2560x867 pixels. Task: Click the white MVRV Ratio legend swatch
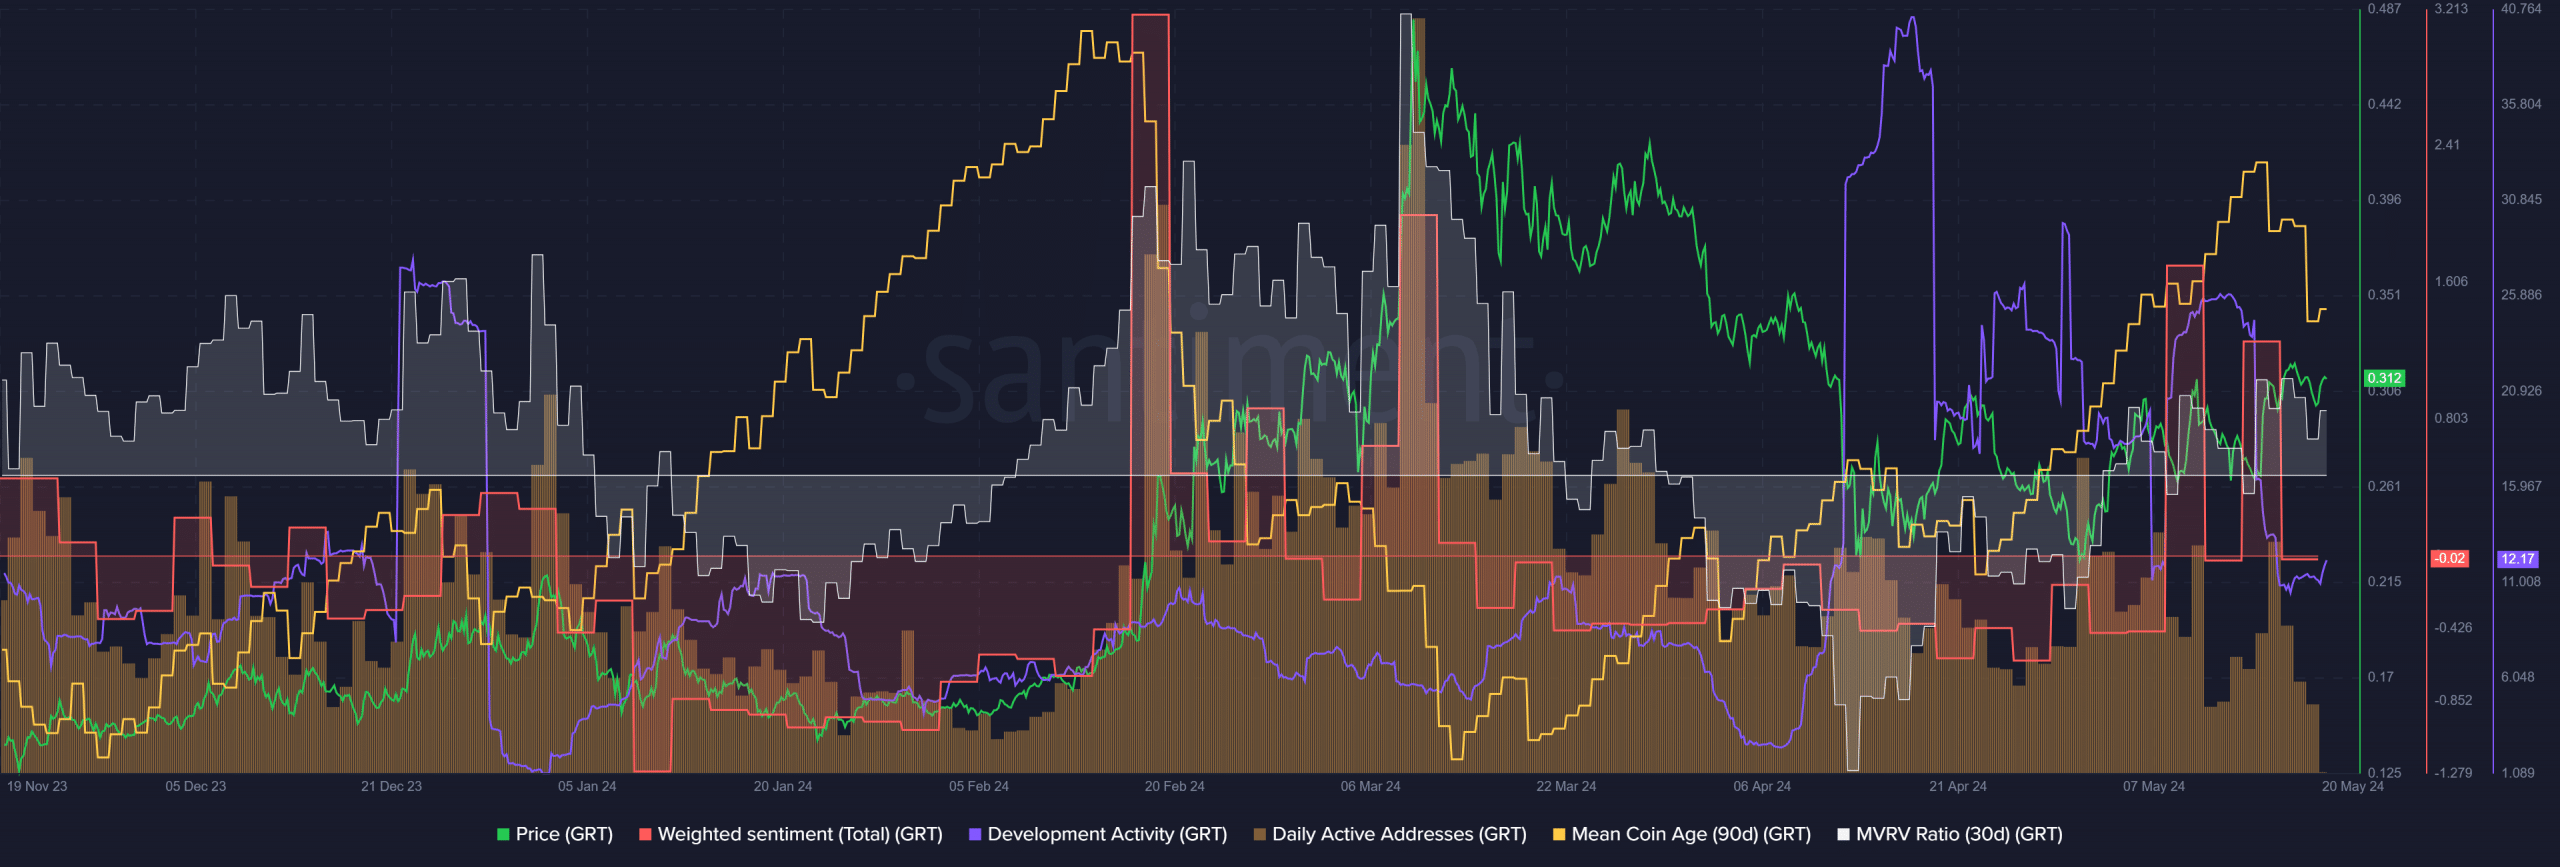[1844, 834]
